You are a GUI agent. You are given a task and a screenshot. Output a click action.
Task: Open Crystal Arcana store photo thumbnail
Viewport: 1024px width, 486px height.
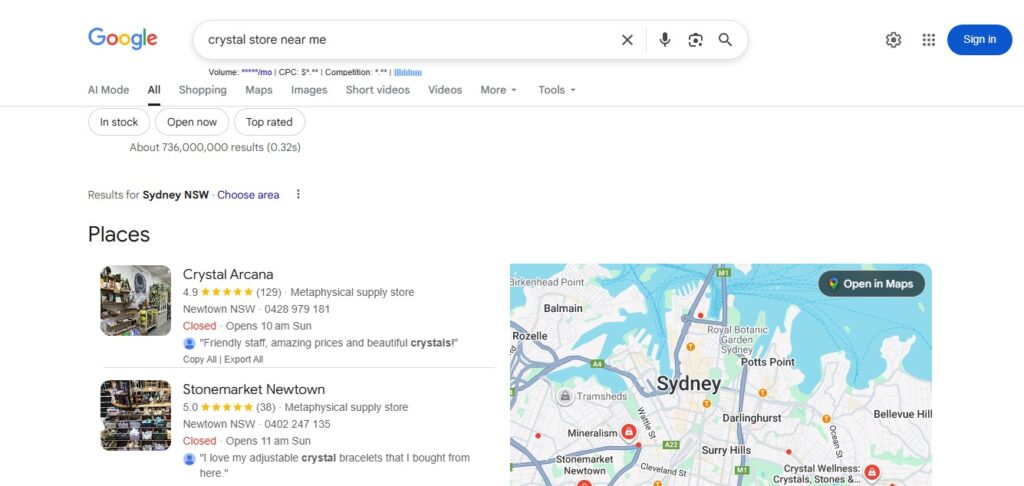tap(136, 300)
